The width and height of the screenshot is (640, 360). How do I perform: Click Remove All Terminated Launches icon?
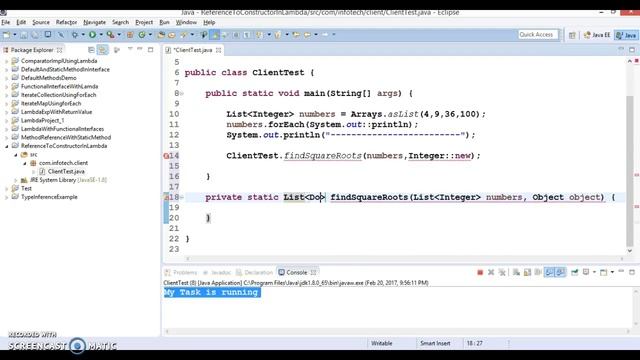[502, 272]
